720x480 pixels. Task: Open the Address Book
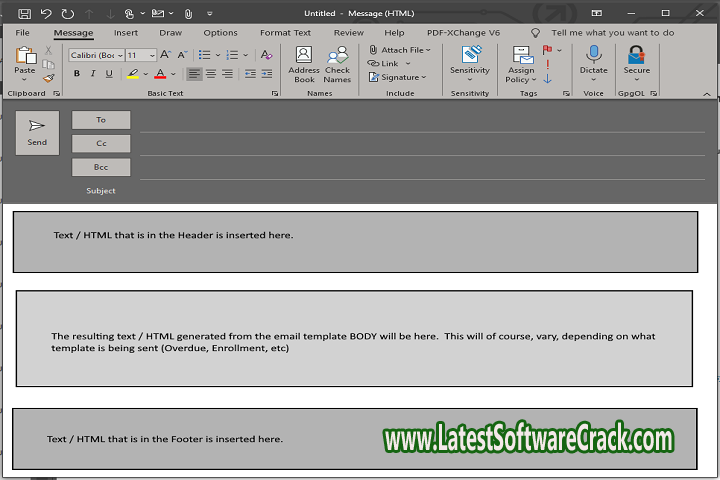pos(304,62)
